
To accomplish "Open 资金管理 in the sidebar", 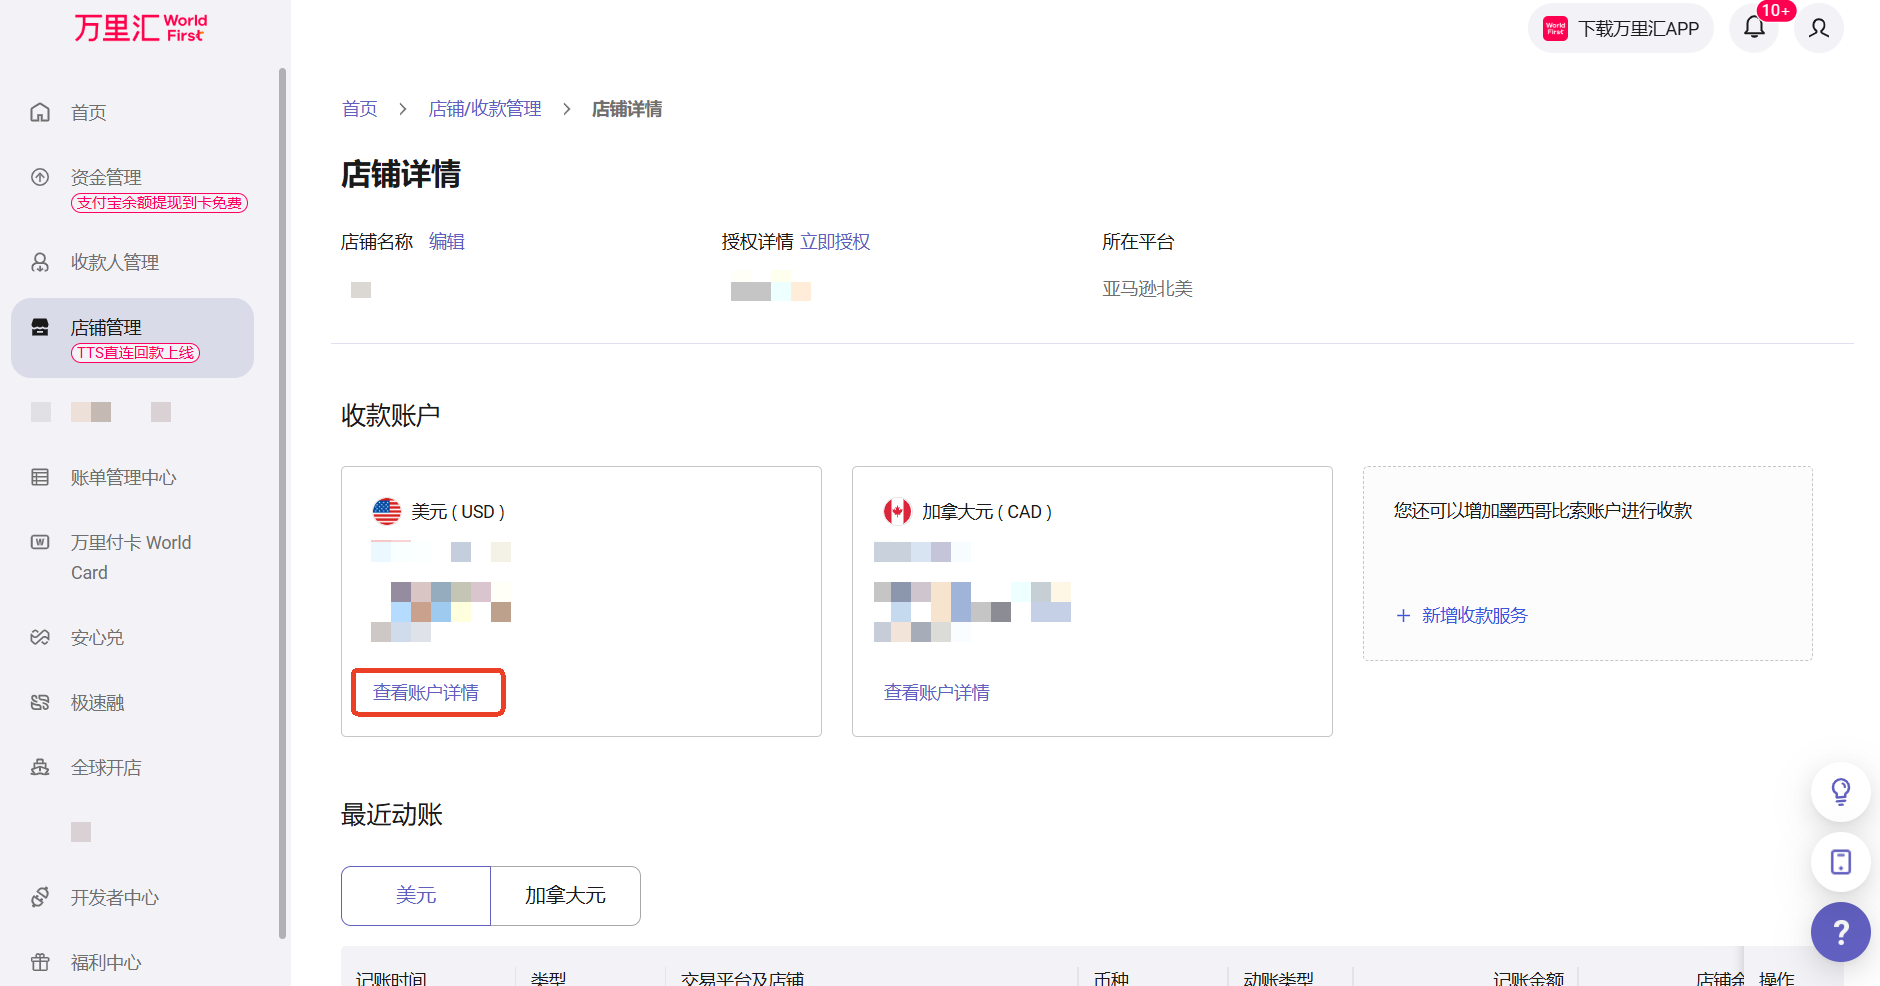I will (106, 177).
